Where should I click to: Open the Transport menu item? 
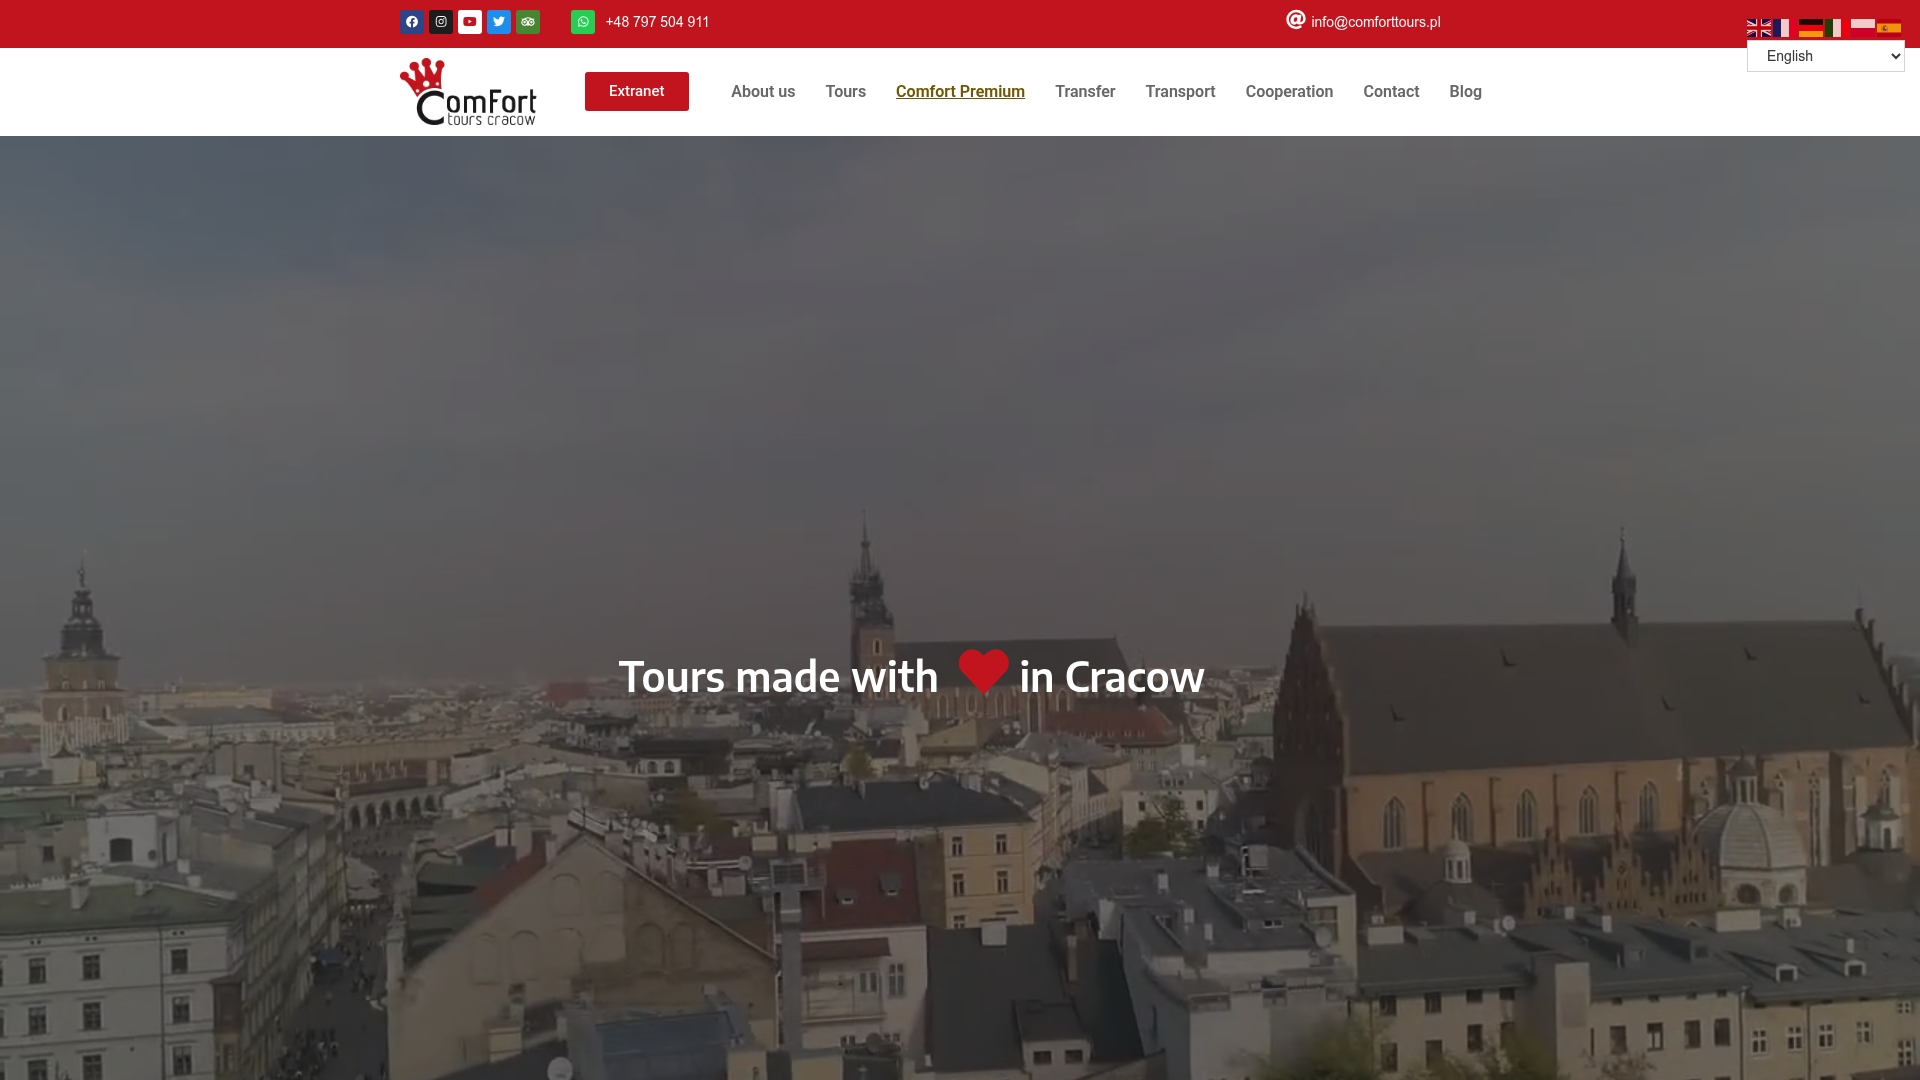pyautogui.click(x=1180, y=91)
